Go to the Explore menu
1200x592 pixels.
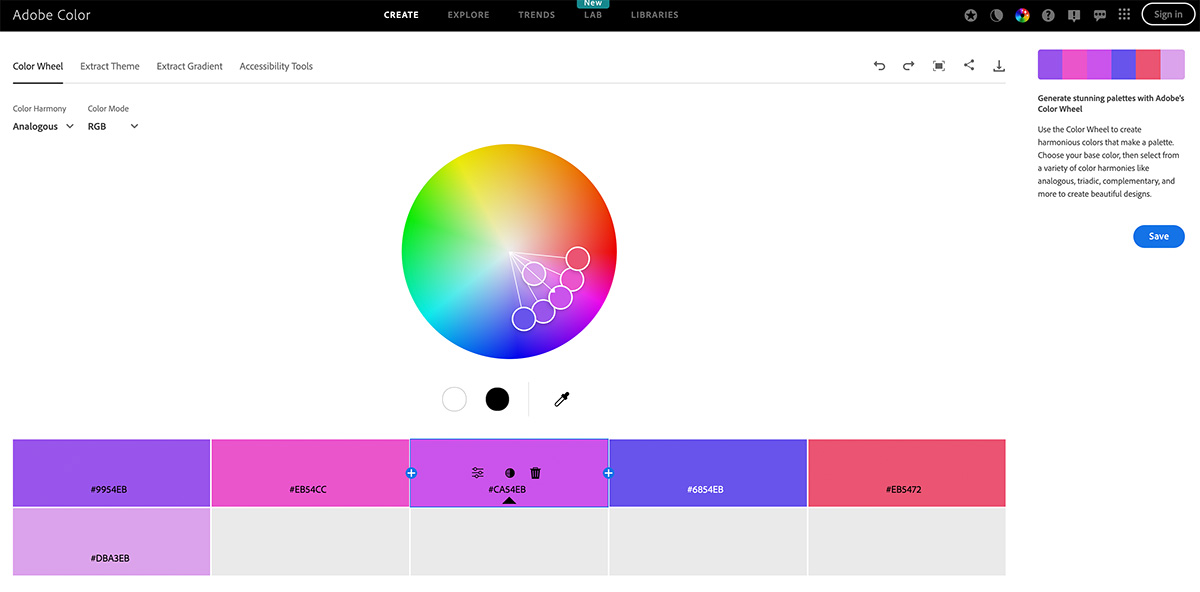468,15
